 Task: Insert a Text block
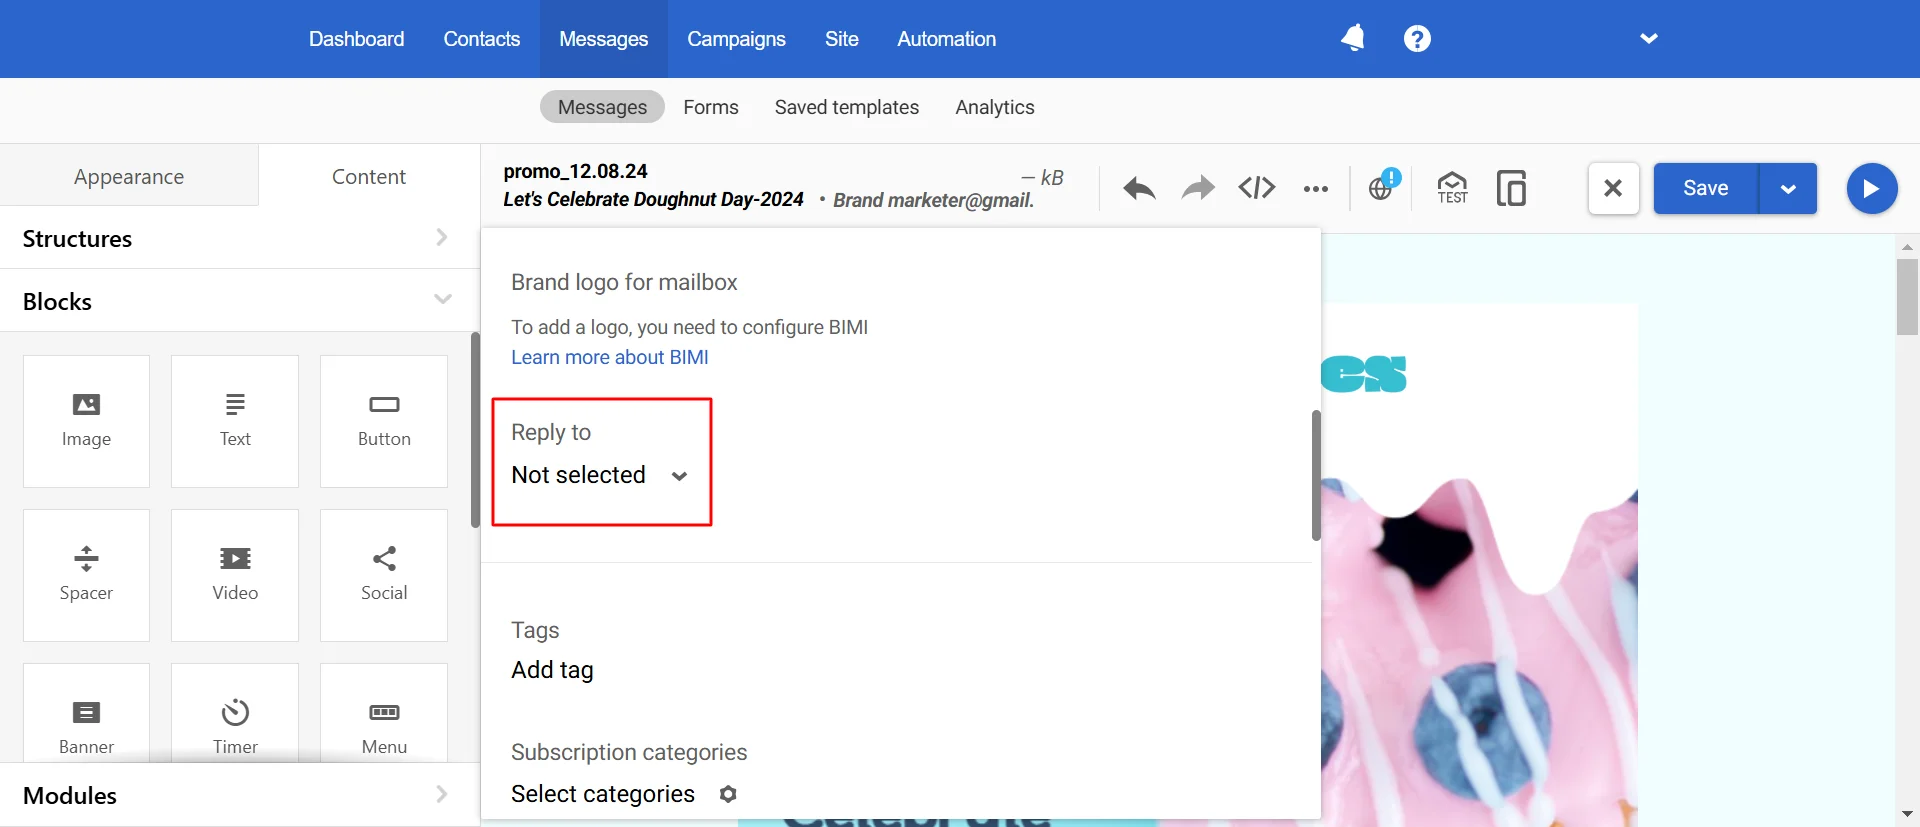point(235,421)
